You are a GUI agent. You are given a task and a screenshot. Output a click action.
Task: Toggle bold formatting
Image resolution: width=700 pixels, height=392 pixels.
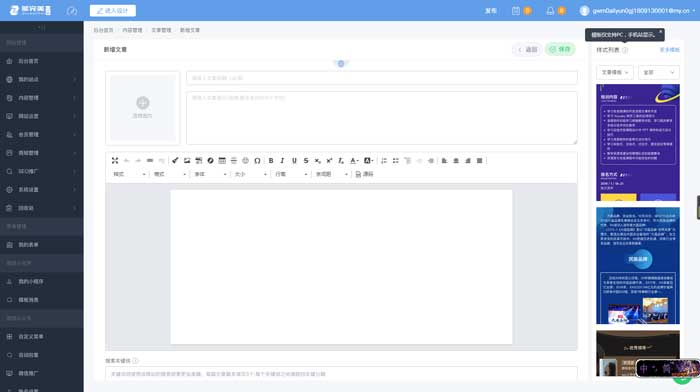[x=271, y=161]
